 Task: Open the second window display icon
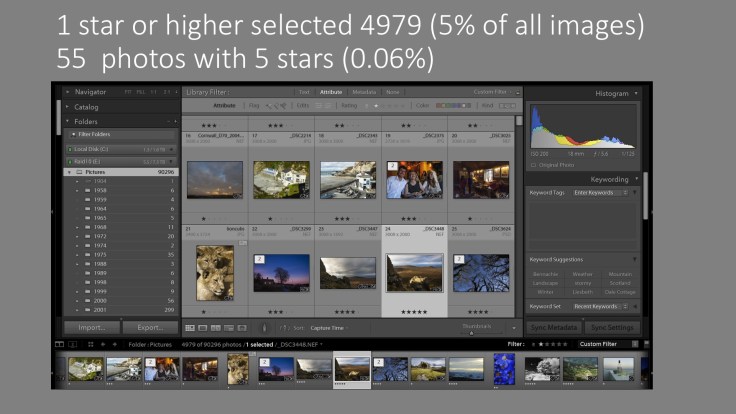tap(73, 344)
